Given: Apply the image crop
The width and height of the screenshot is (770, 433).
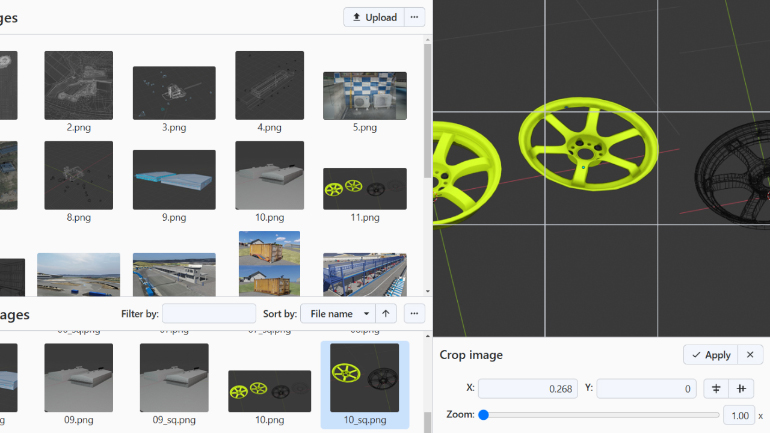Looking at the screenshot, I should (x=710, y=355).
